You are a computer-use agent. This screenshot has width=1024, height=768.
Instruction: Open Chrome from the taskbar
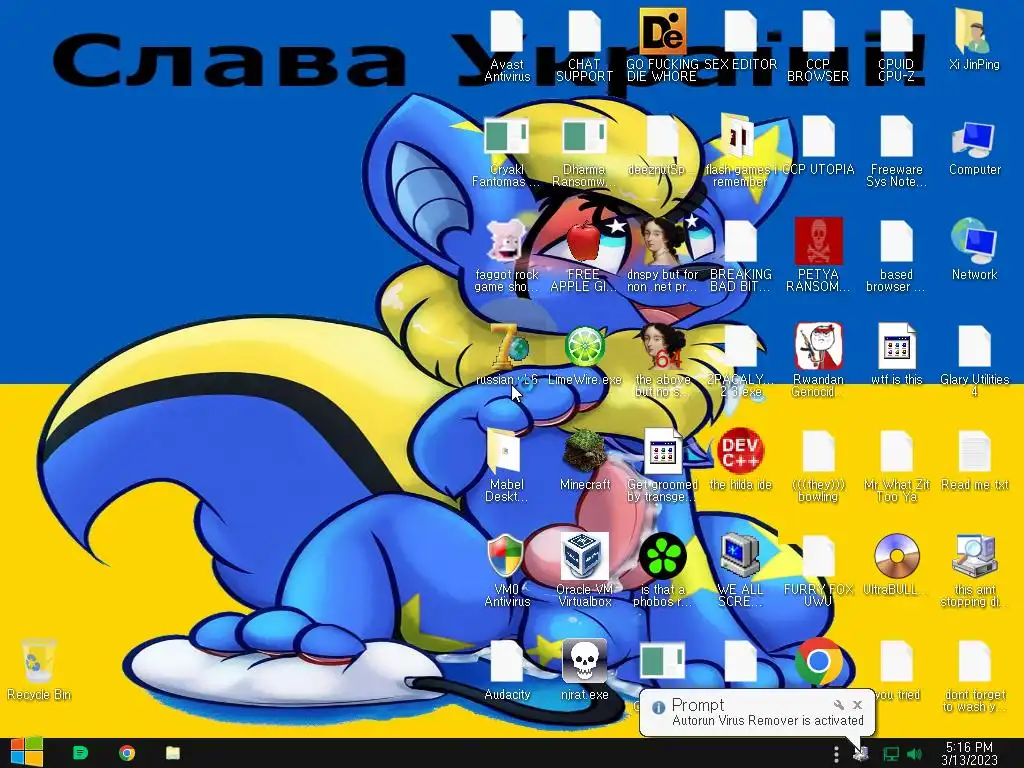[x=127, y=753]
